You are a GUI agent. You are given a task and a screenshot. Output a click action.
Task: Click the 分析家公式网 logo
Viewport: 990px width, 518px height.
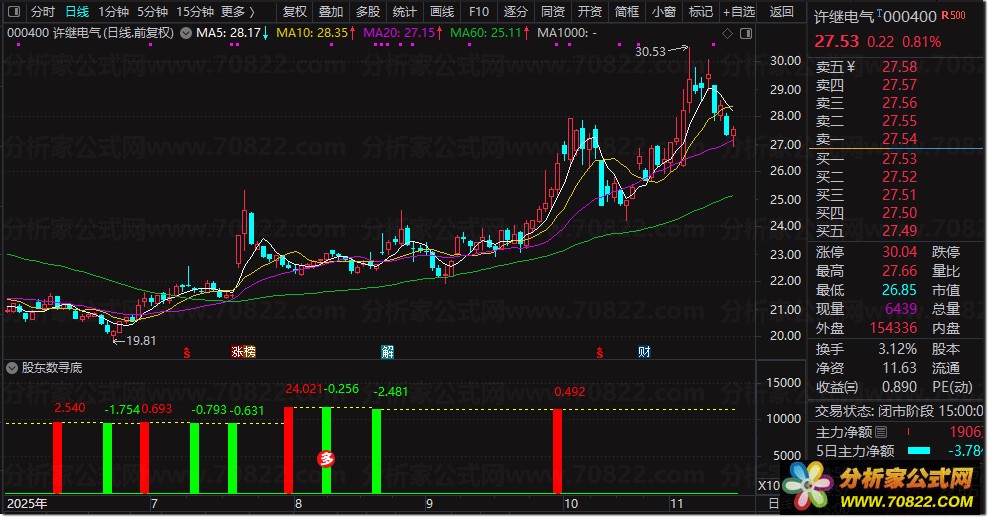879,487
